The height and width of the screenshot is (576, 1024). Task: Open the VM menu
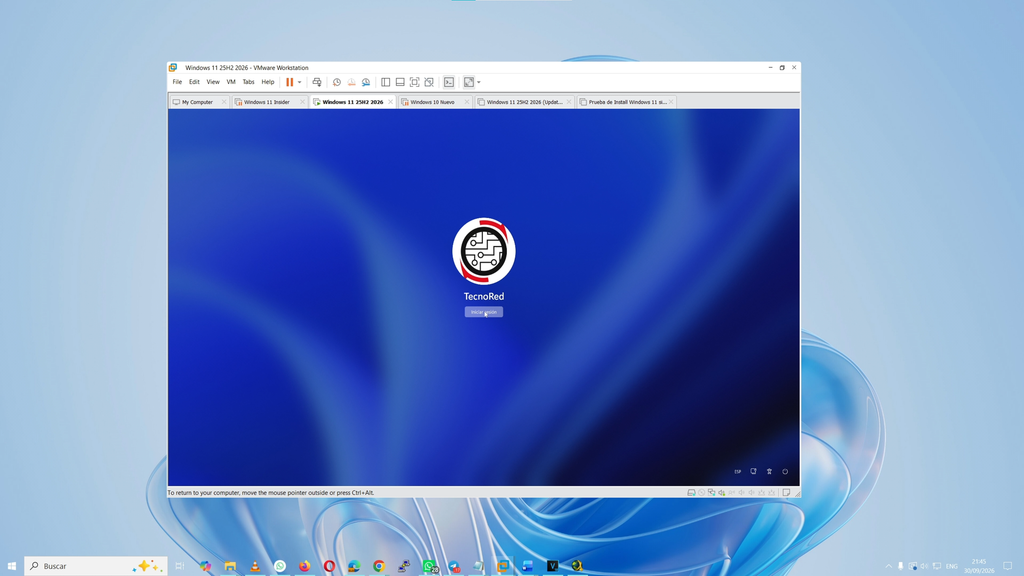pos(231,82)
